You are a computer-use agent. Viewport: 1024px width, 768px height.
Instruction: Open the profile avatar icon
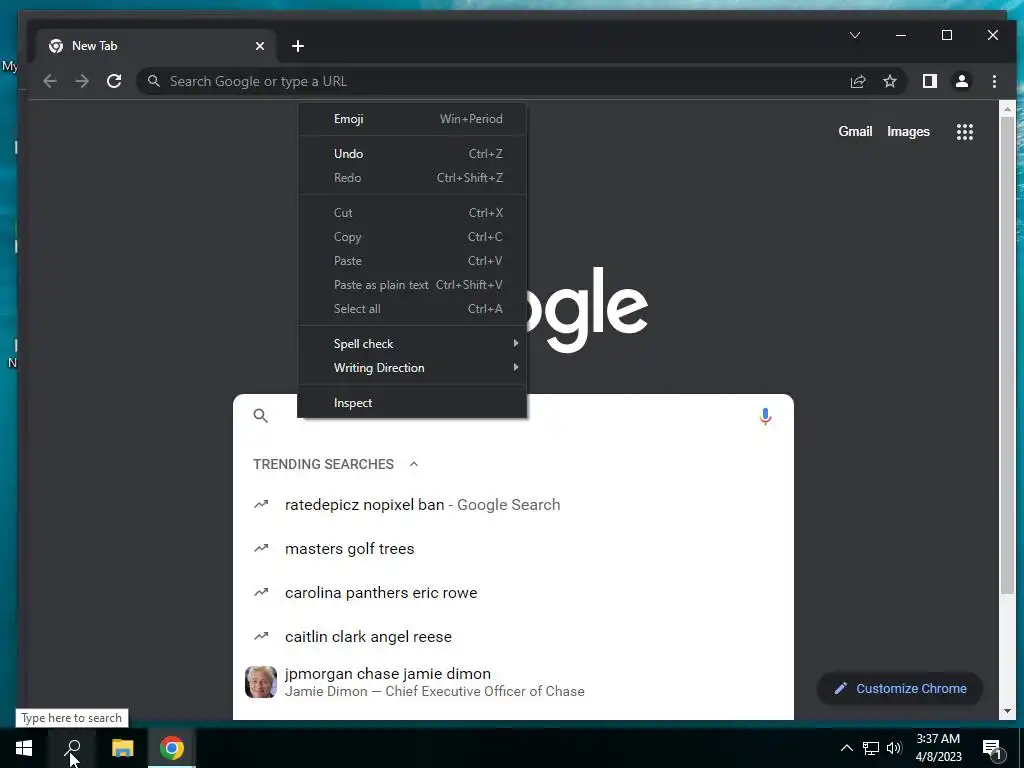[x=962, y=81]
